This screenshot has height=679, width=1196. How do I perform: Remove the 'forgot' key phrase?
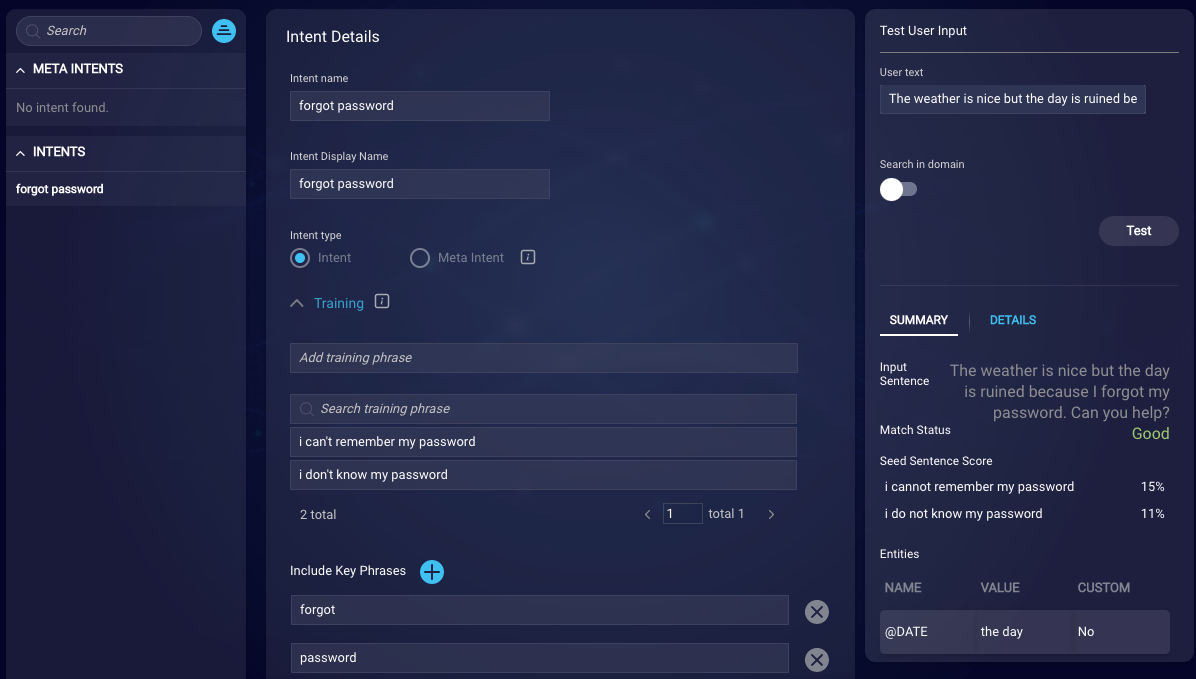click(817, 612)
